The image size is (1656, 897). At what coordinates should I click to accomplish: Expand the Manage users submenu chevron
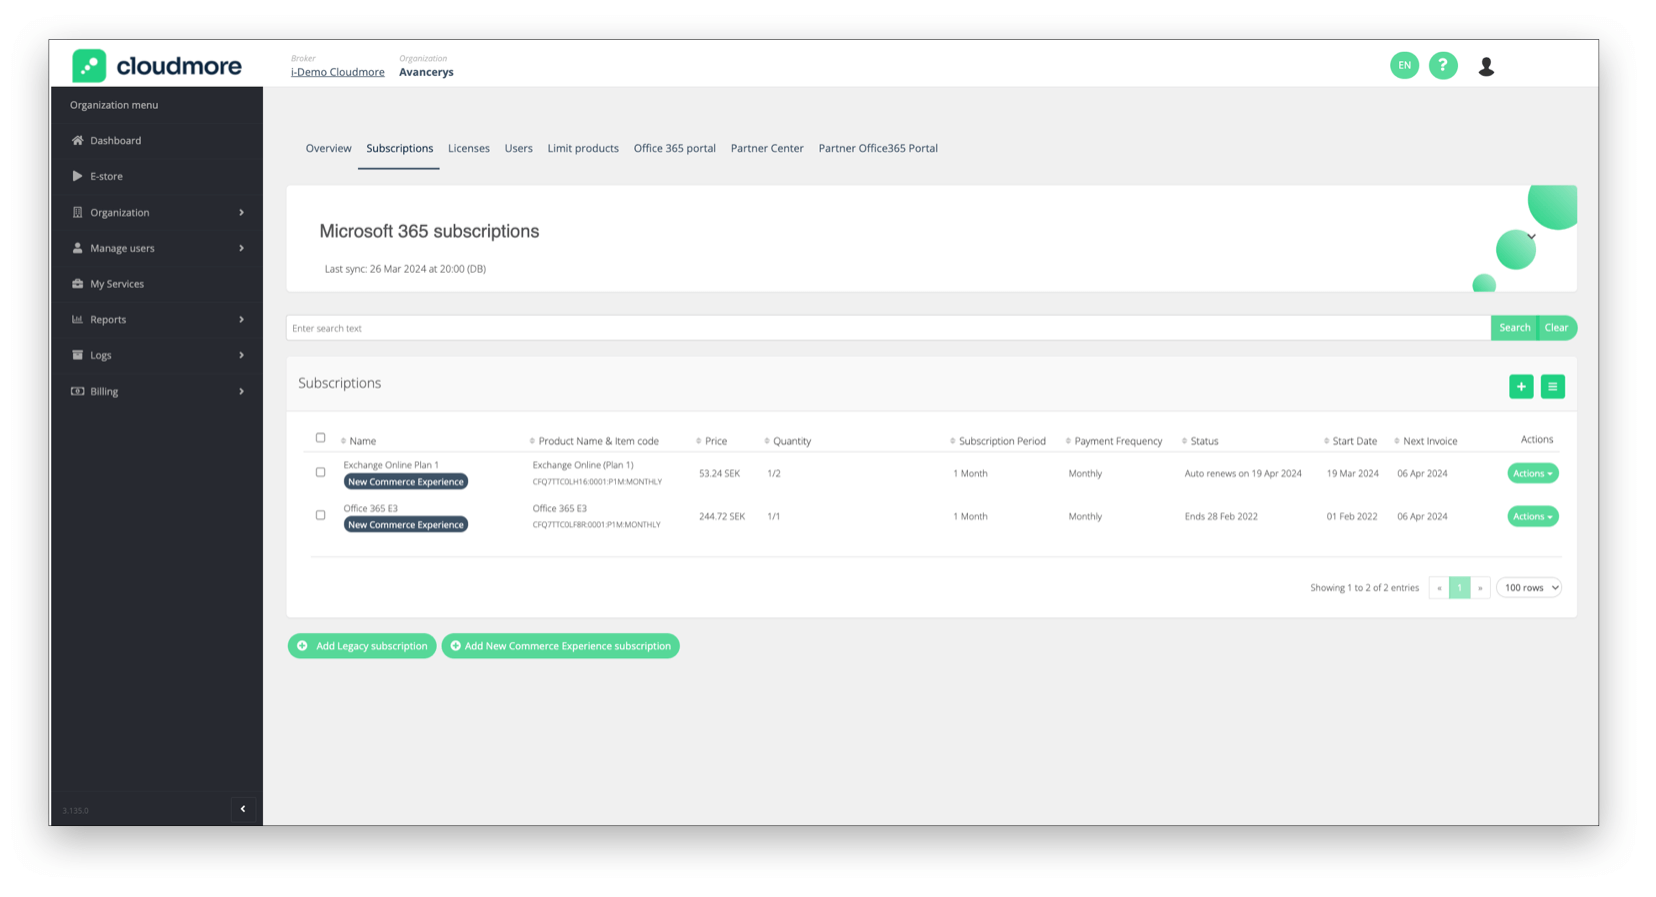pos(241,248)
